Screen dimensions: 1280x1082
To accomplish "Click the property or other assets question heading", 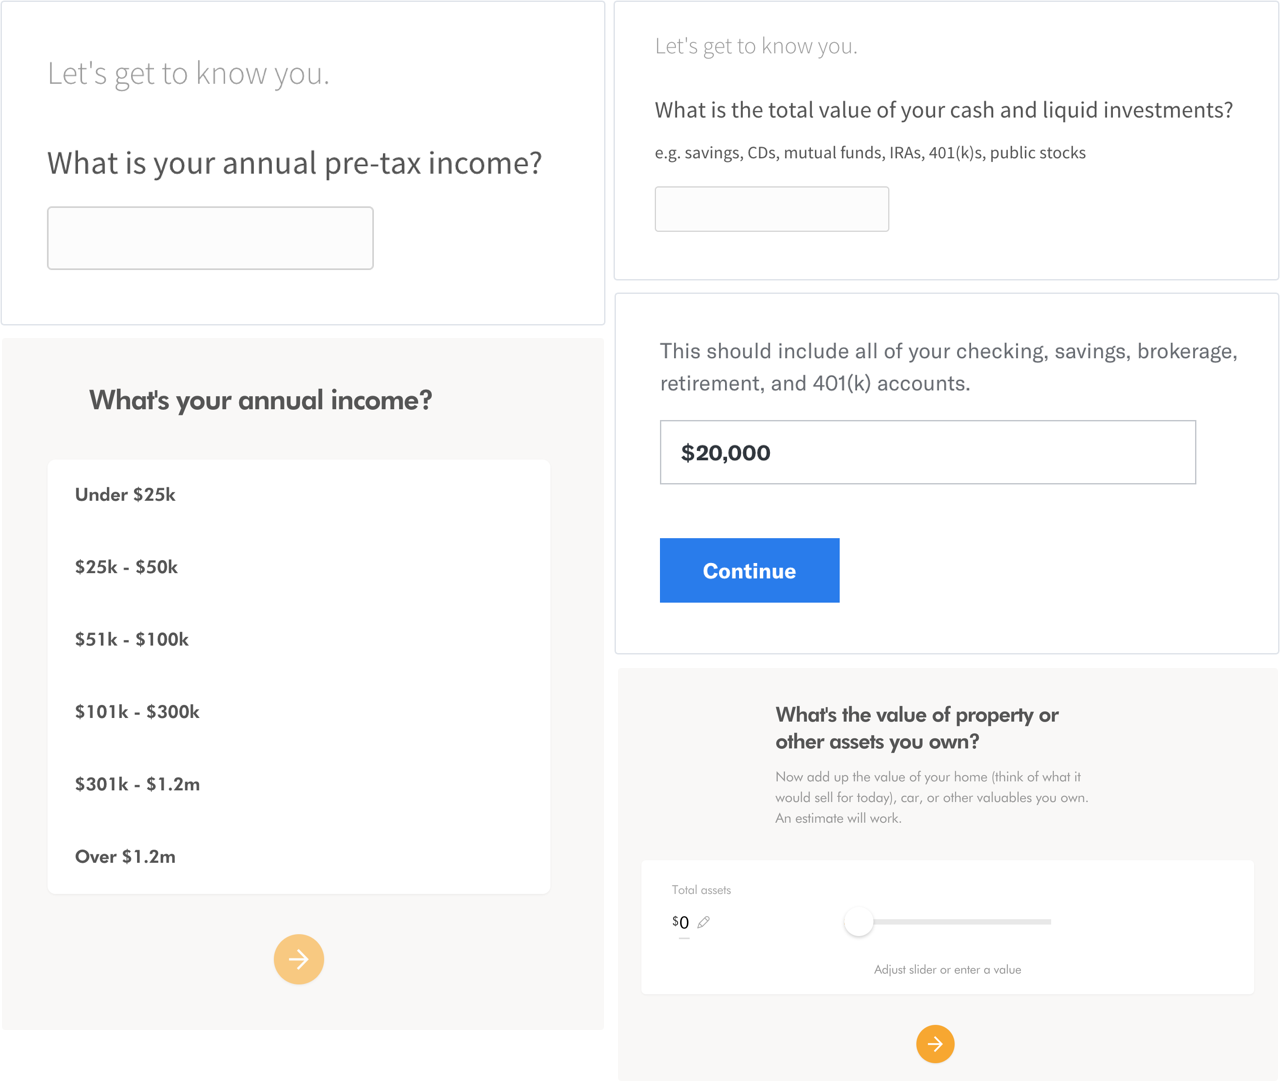I will 916,728.
